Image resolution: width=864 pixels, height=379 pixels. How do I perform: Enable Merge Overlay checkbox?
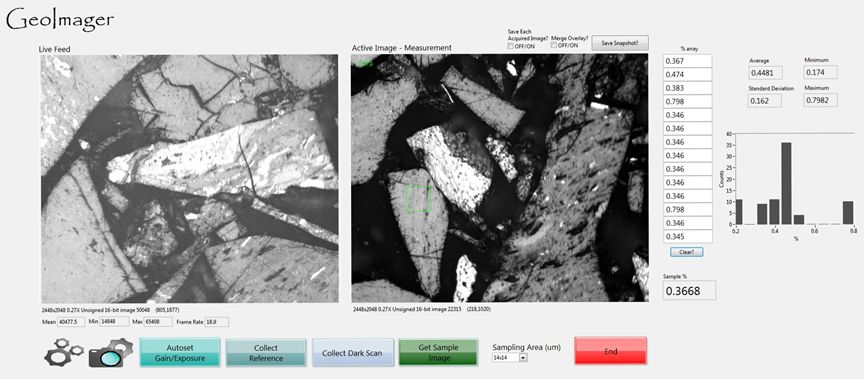pos(554,46)
